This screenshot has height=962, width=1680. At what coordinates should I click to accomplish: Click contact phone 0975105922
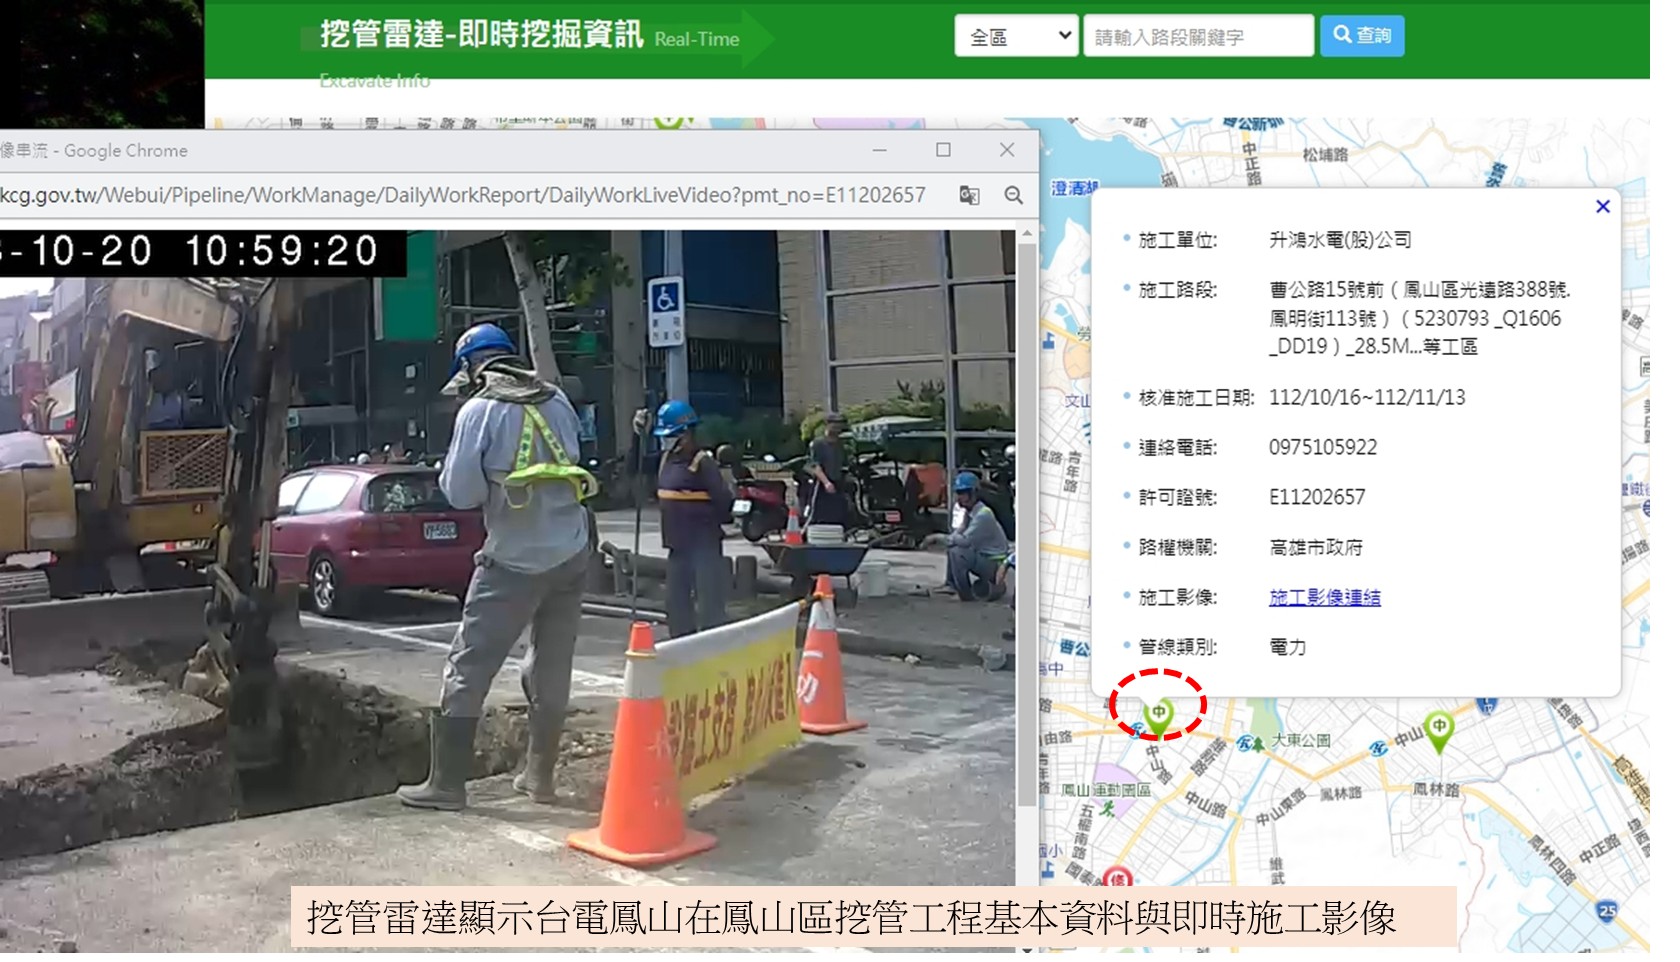tap(1323, 447)
